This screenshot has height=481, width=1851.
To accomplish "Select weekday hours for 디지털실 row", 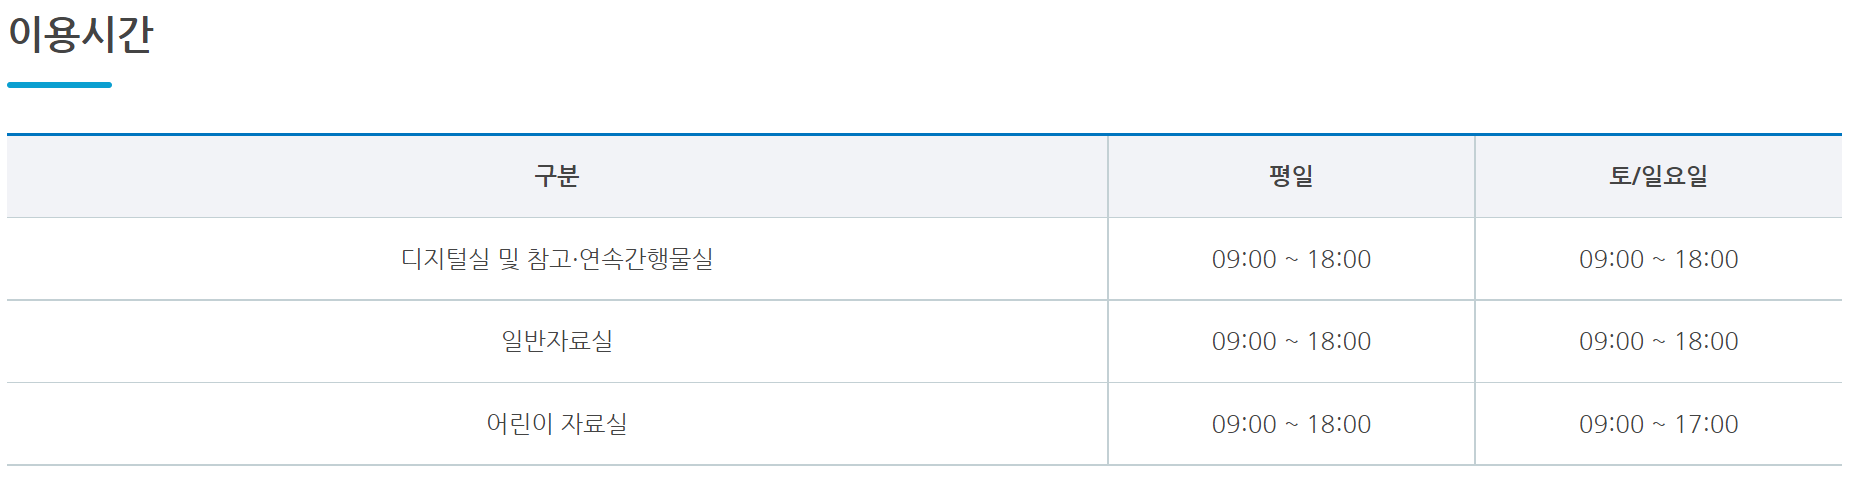I will (x=1291, y=259).
